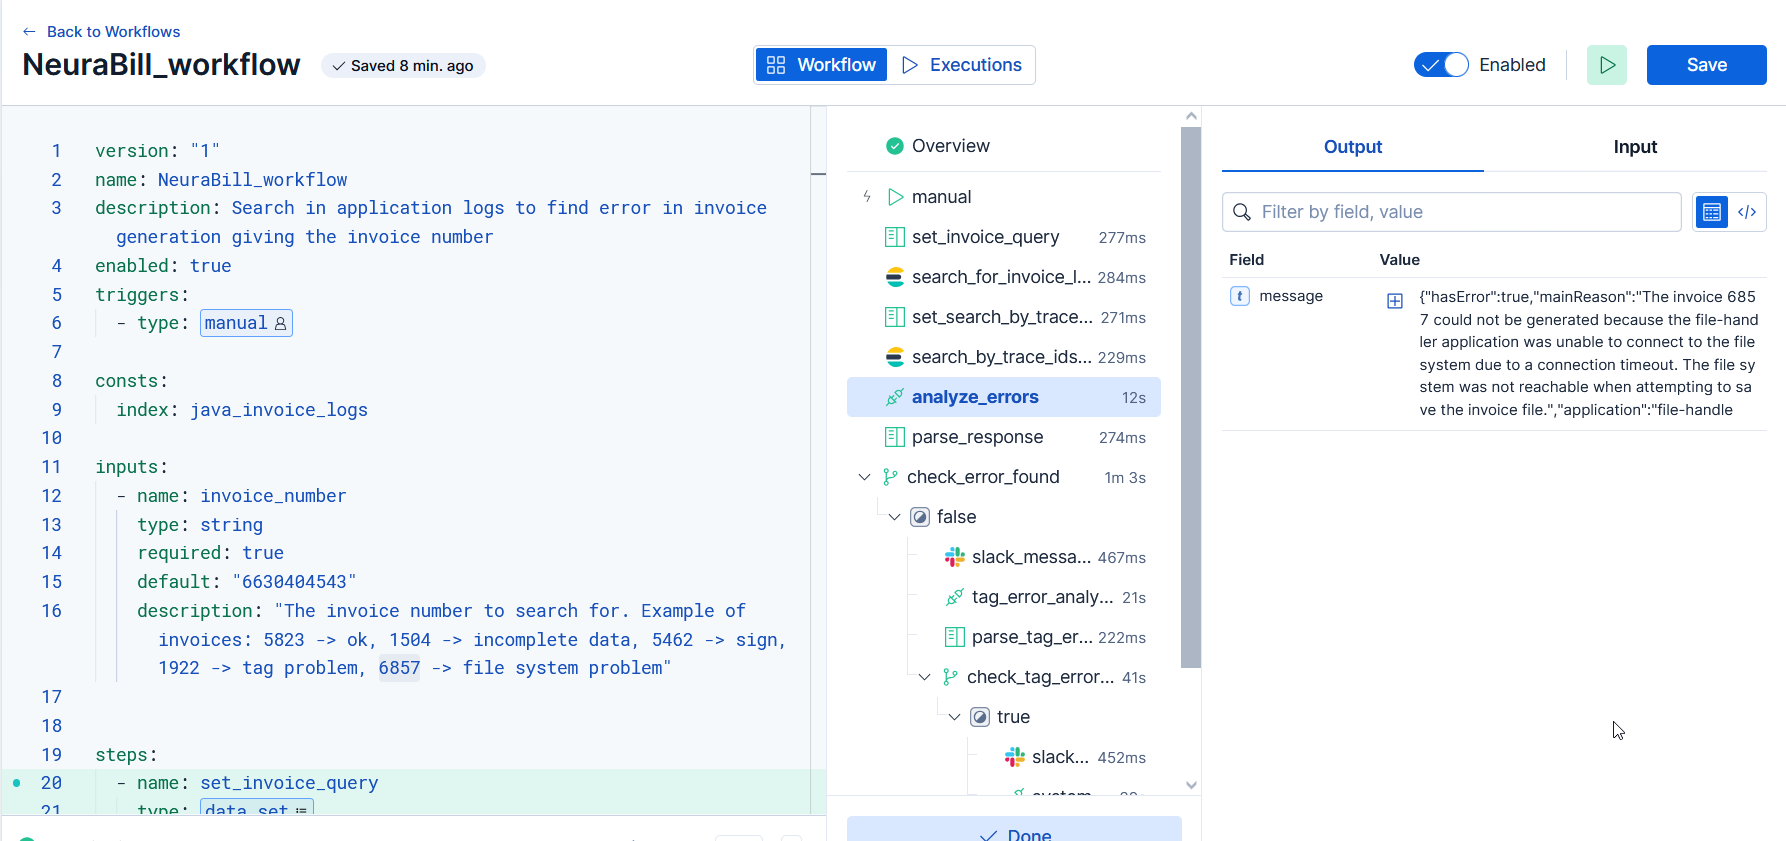Click the search_for_invoice Elasticsearch icon
The width and height of the screenshot is (1786, 841).
click(x=895, y=277)
